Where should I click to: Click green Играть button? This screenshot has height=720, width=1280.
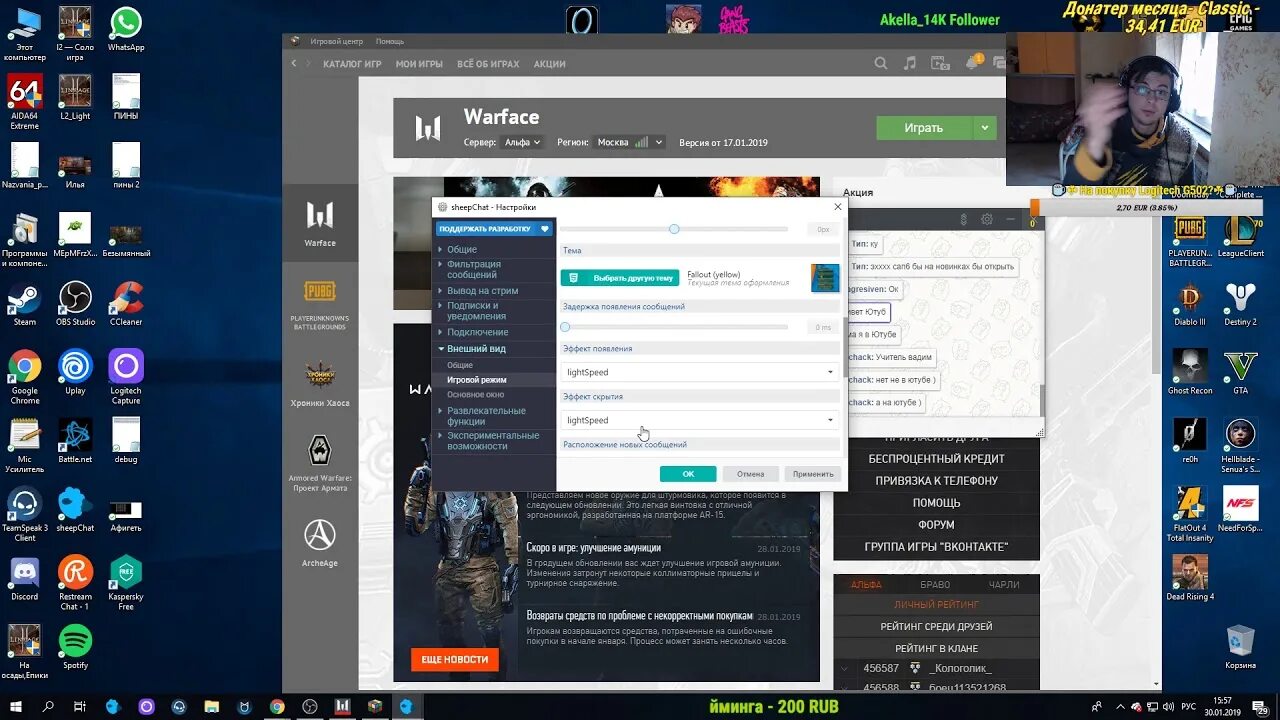pos(924,128)
